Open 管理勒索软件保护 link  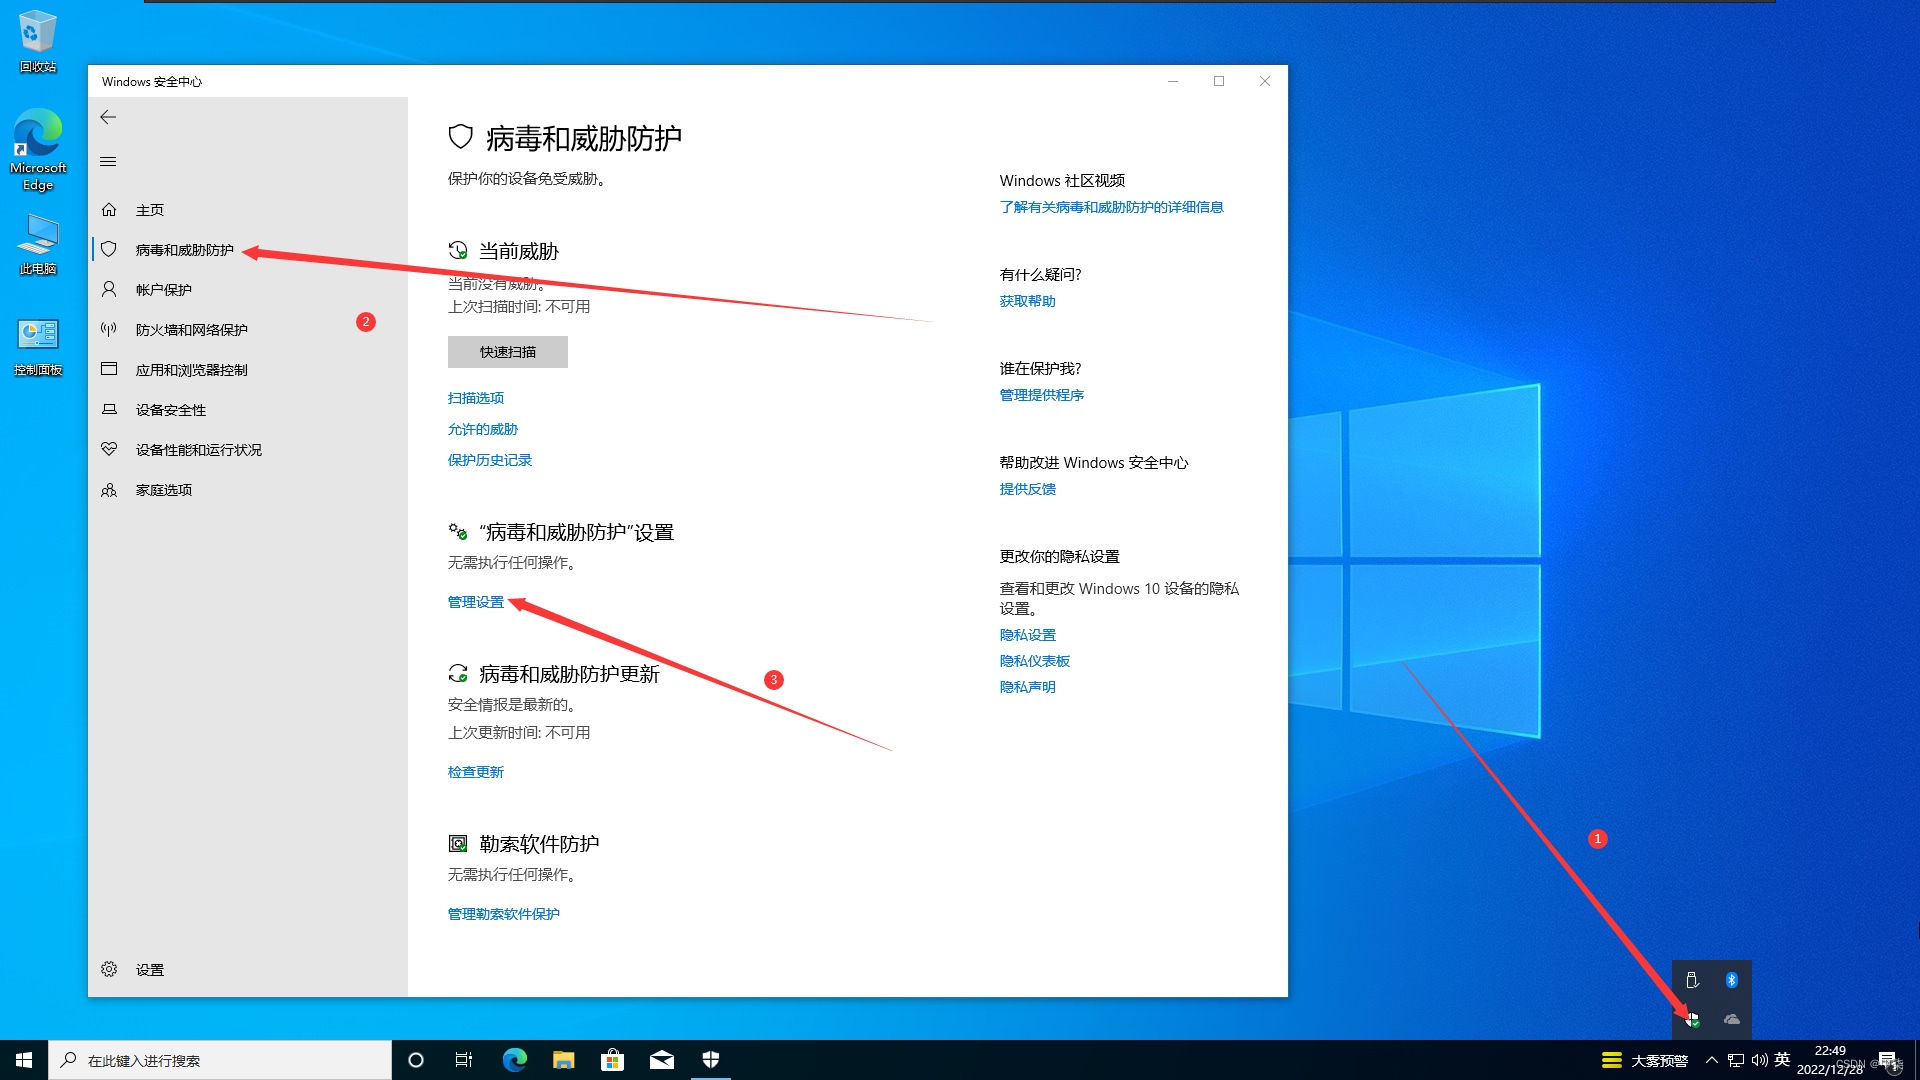click(x=504, y=914)
